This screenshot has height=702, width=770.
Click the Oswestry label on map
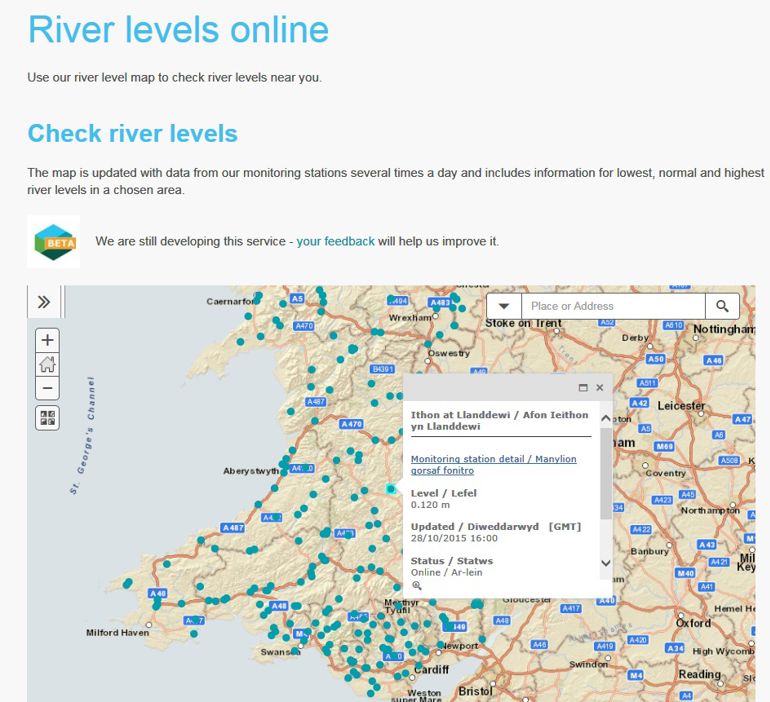(449, 353)
